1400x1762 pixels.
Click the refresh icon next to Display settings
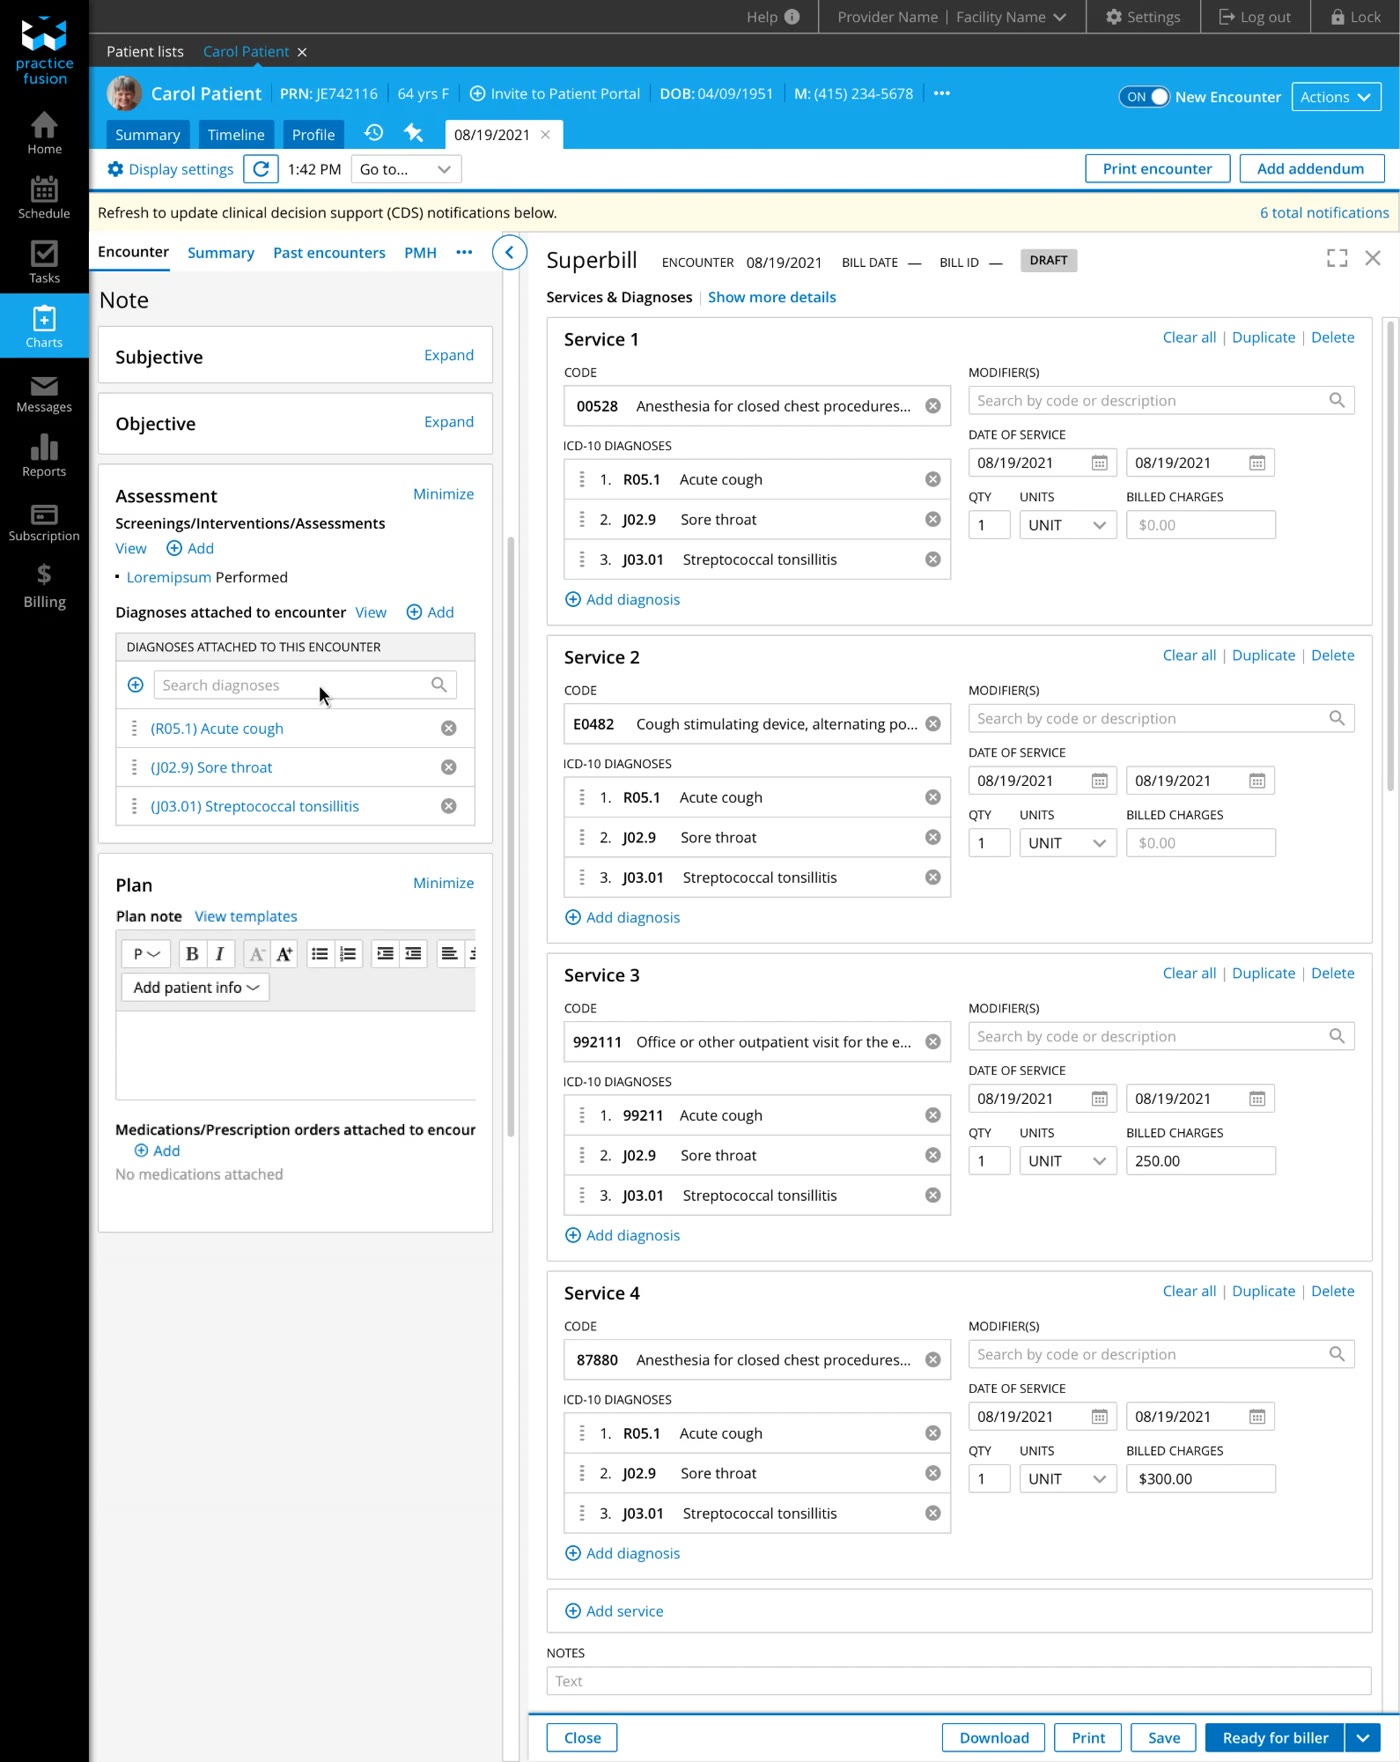point(261,169)
